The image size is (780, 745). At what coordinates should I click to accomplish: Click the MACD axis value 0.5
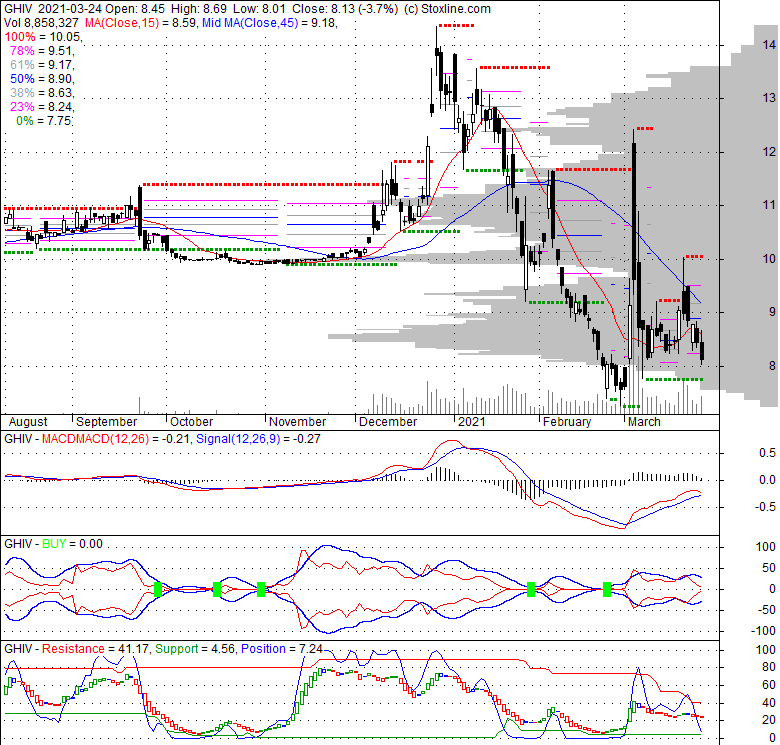(768, 453)
